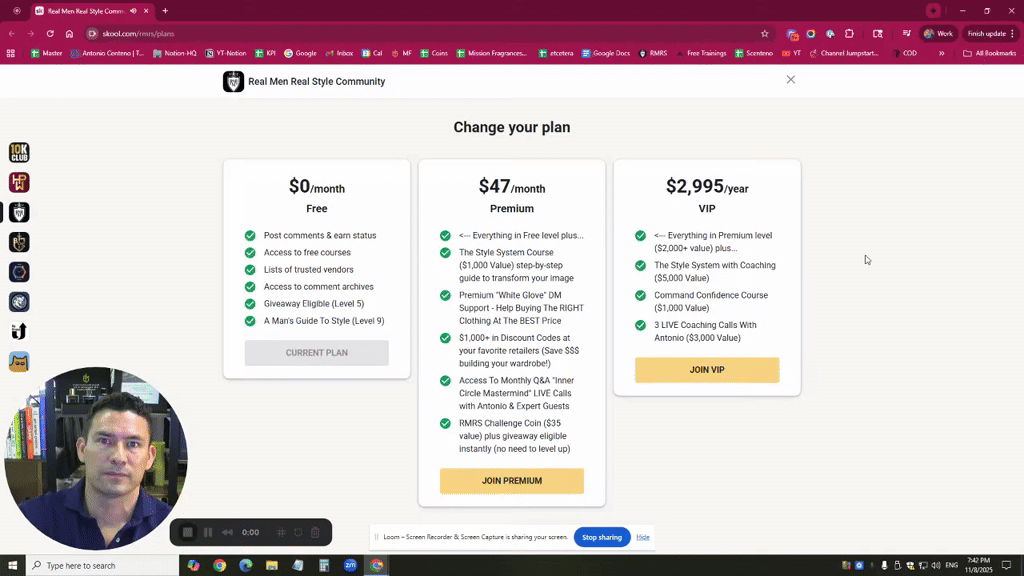
Task: Delete the Loom recording with trash icon
Action: [315, 532]
